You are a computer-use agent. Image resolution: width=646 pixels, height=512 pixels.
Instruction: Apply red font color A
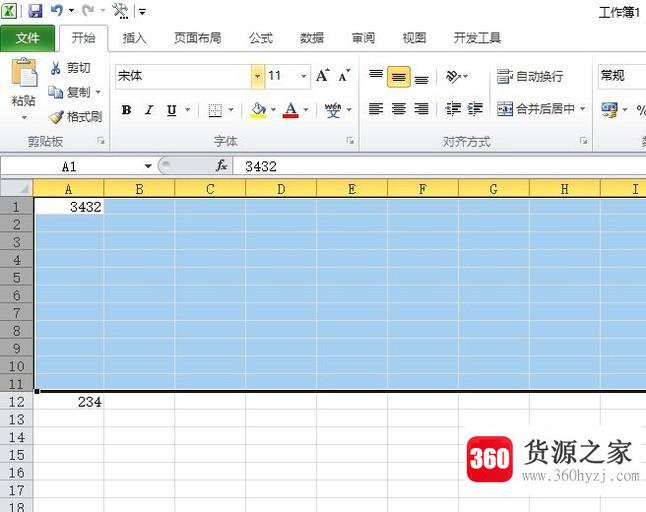(290, 110)
